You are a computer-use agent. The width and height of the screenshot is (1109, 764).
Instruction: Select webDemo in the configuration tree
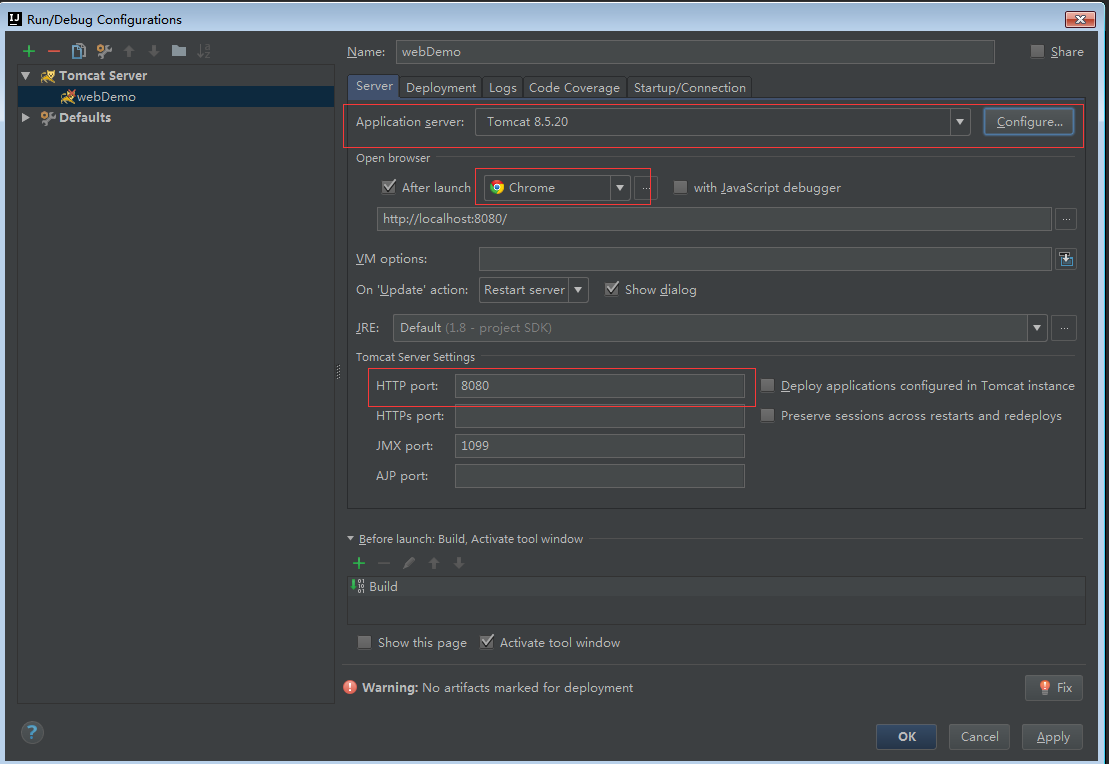106,97
